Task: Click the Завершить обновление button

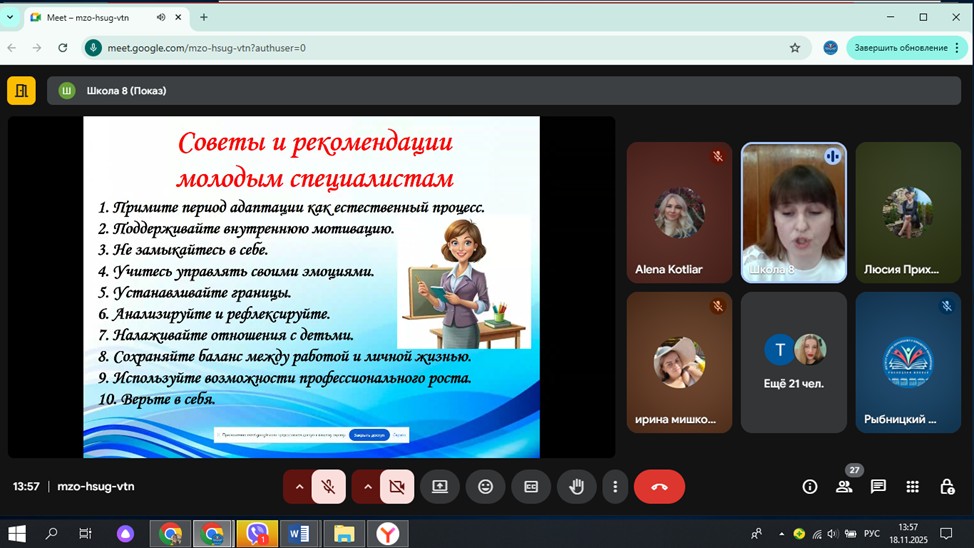Action: click(x=900, y=48)
